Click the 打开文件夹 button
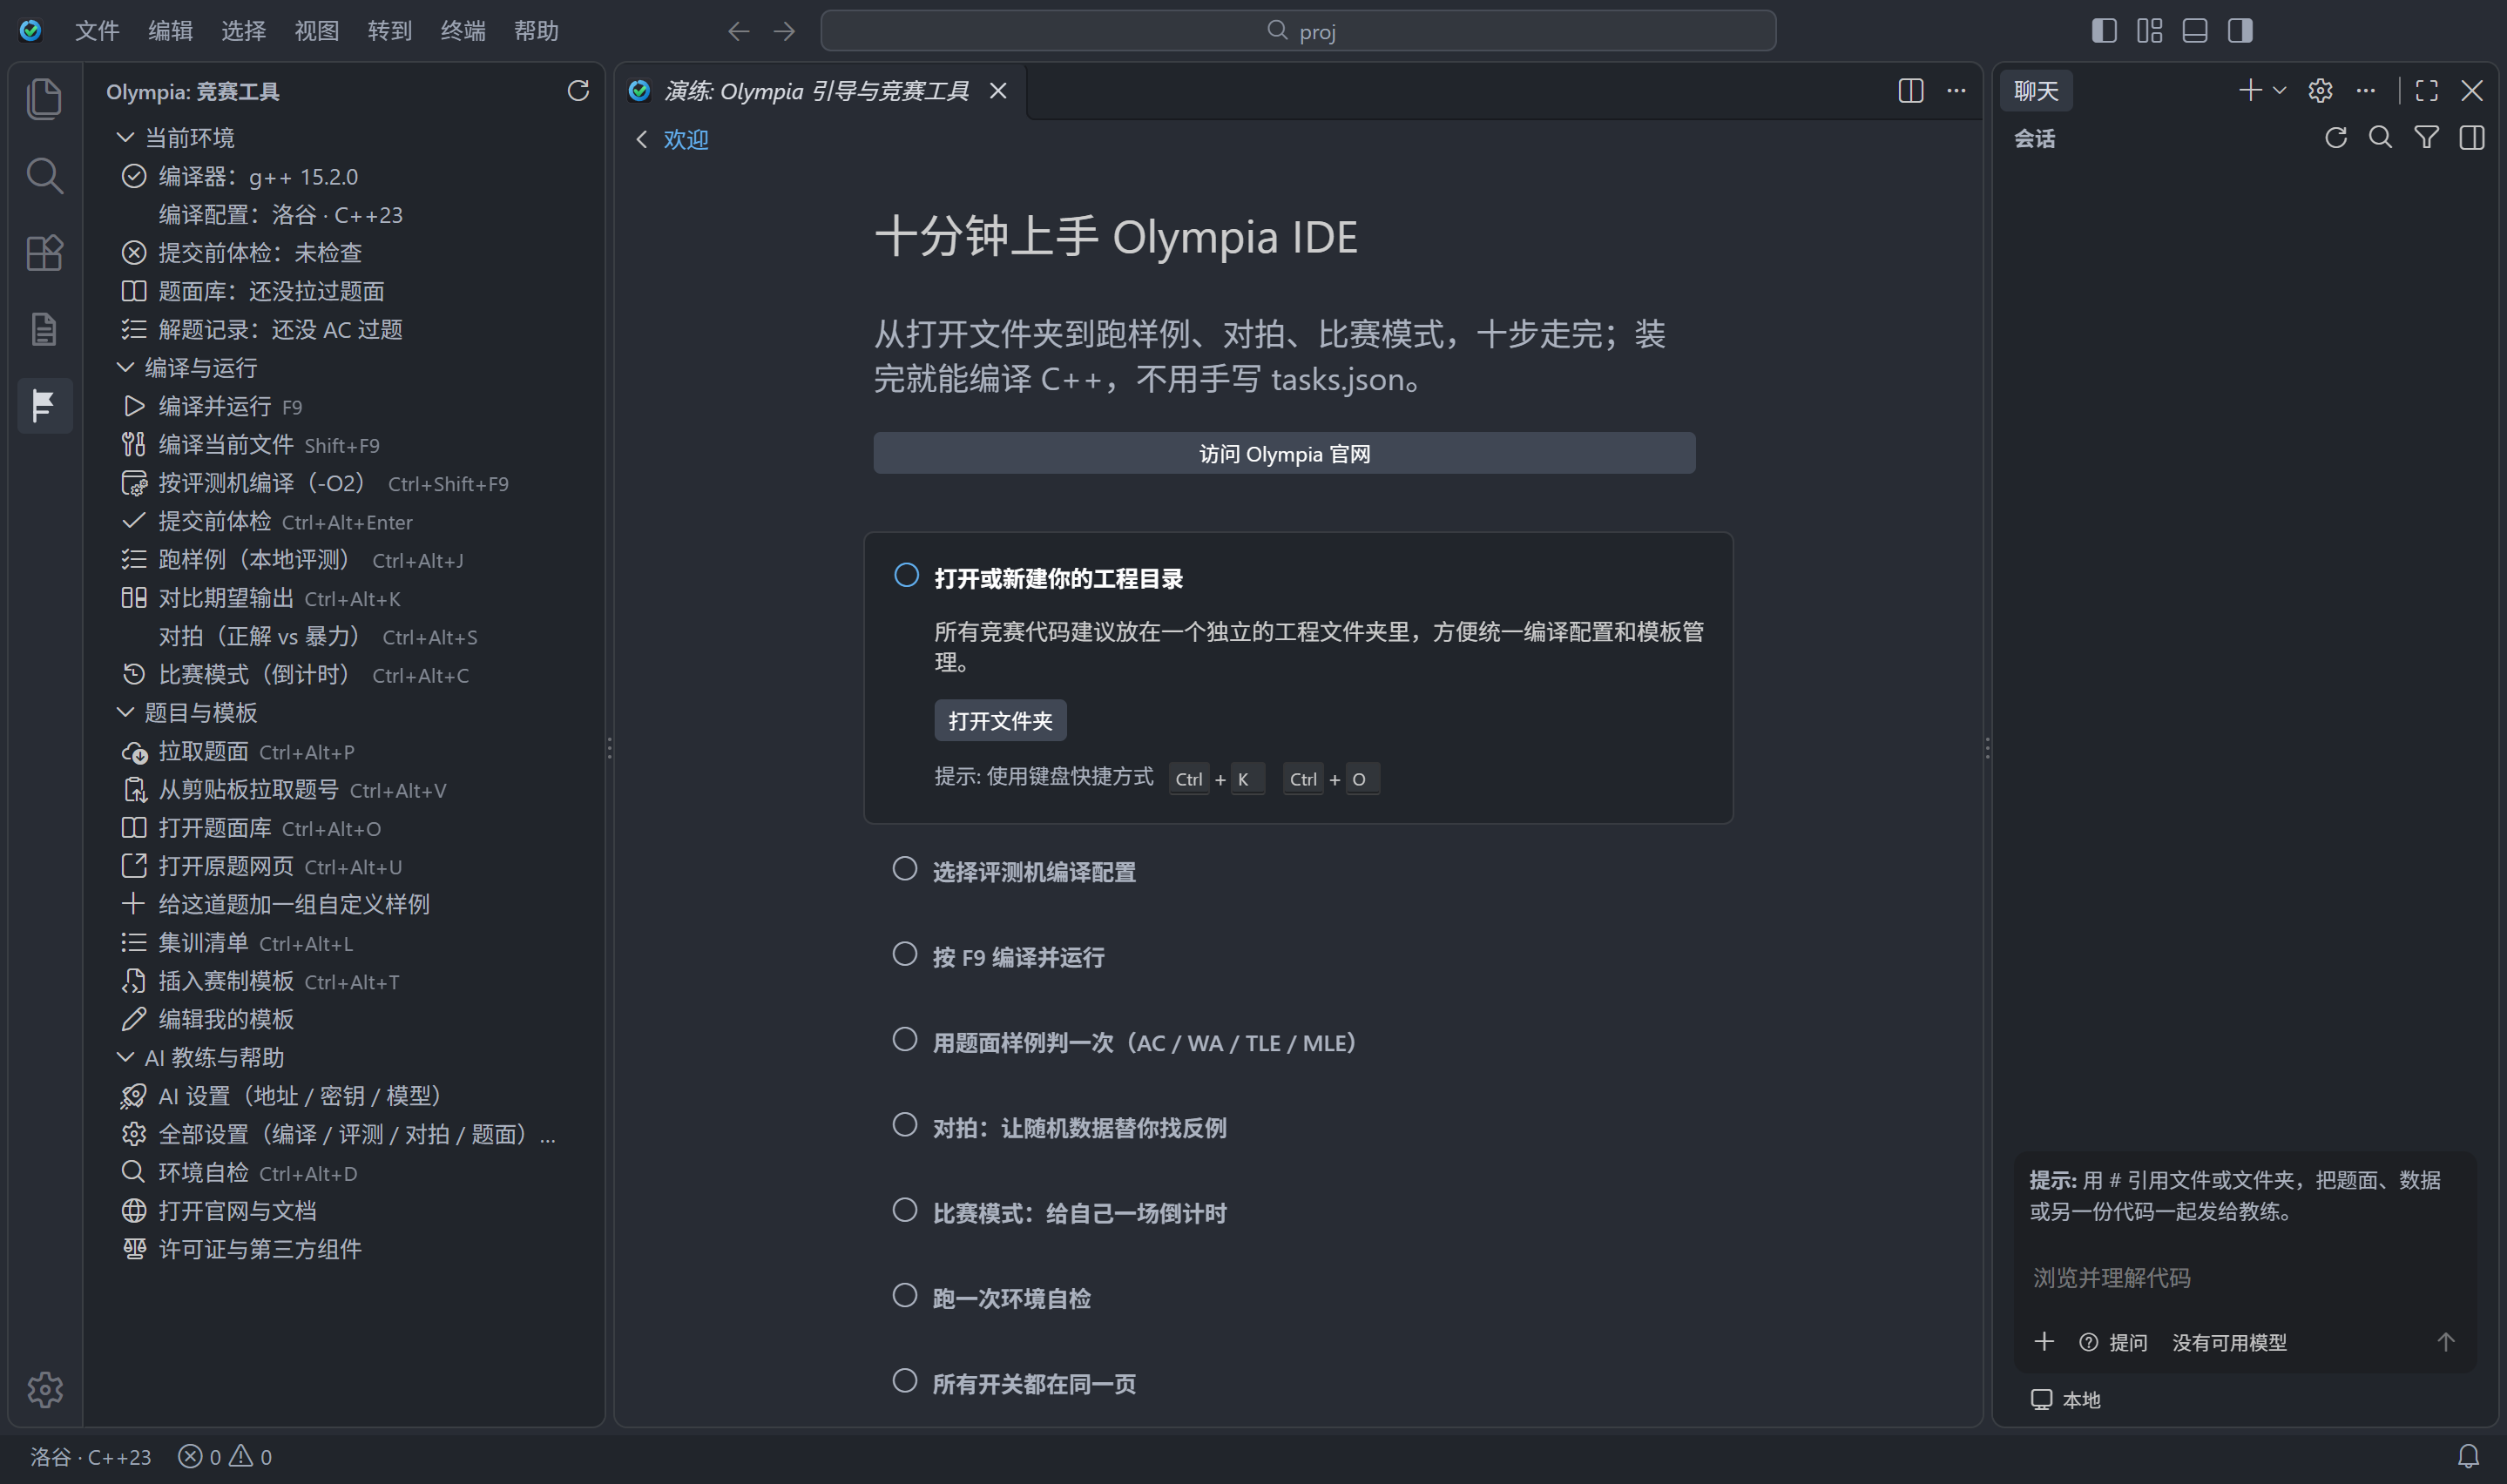This screenshot has height=1484, width=2507. click(1000, 721)
